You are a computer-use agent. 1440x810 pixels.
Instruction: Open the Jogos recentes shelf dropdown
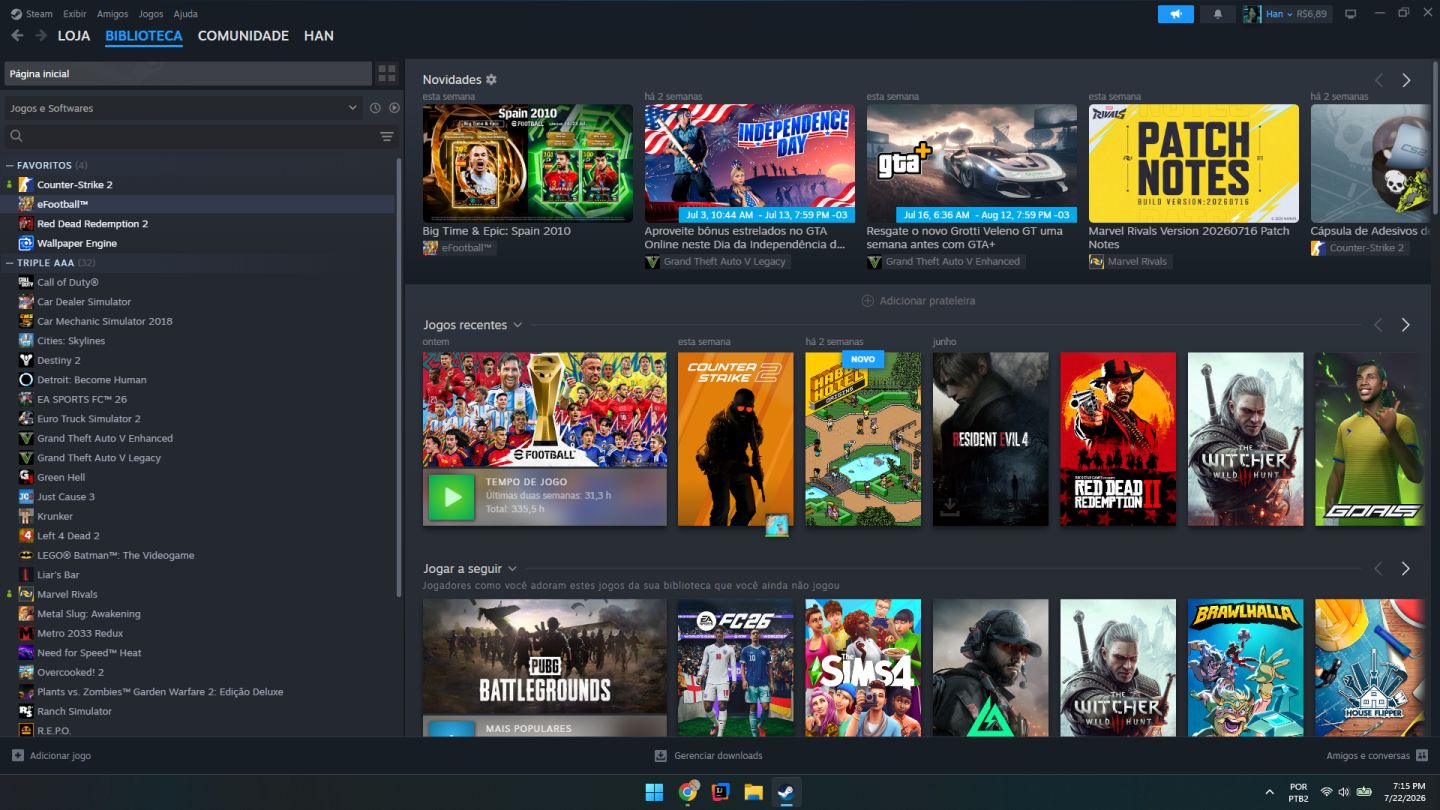pyautogui.click(x=517, y=325)
